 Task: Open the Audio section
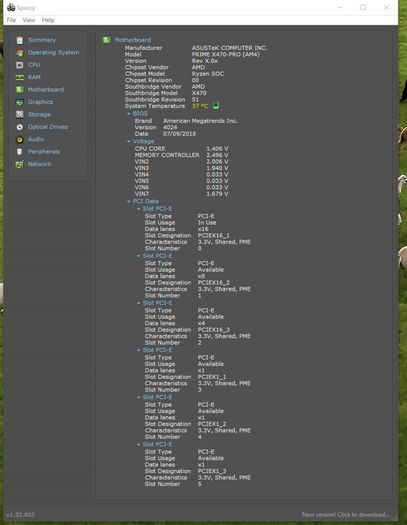tap(36, 139)
